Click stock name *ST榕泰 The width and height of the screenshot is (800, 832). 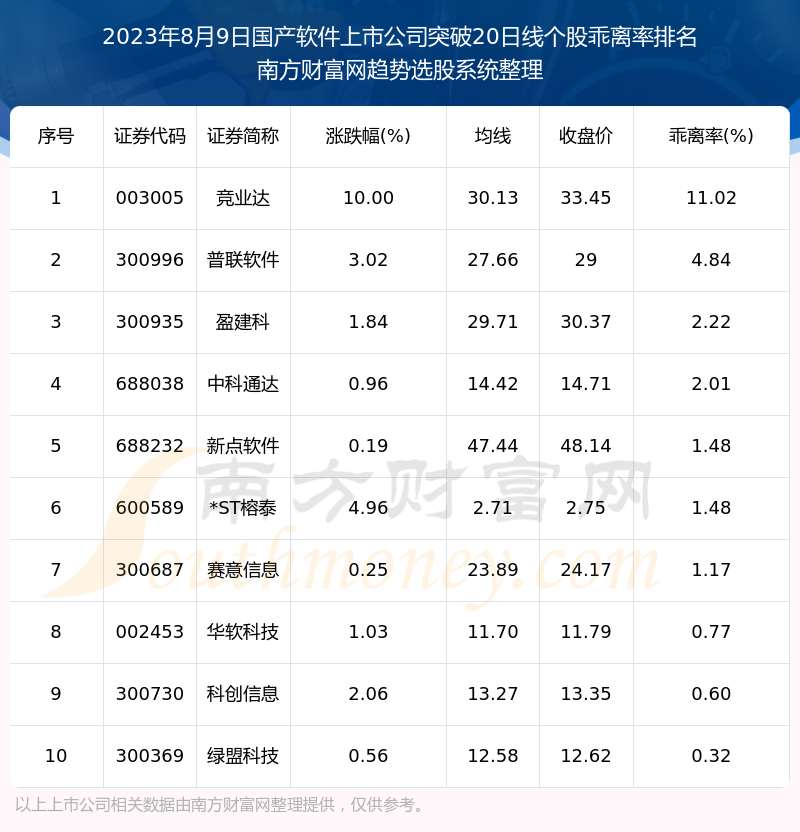point(243,508)
